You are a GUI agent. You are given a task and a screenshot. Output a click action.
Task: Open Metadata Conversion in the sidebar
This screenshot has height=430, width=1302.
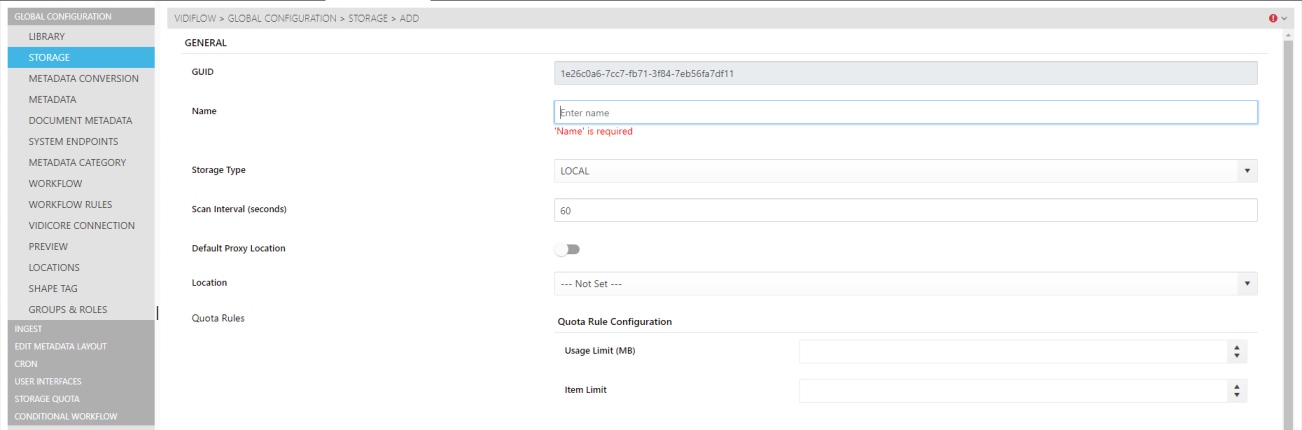83,78
